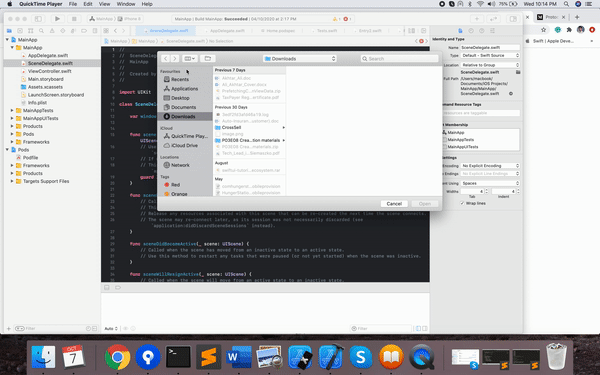
Task: Toggle MainAppTests target membership
Action: (x=444, y=140)
